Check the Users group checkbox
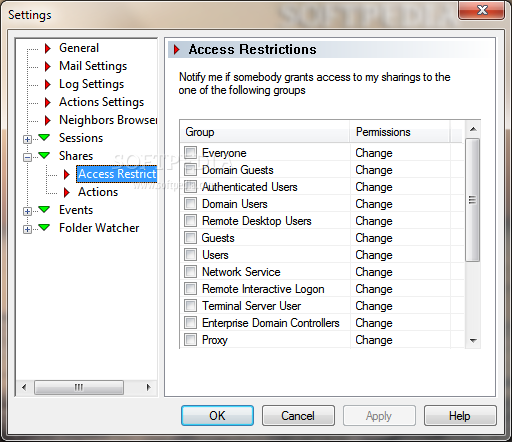512x442 pixels. [190, 255]
